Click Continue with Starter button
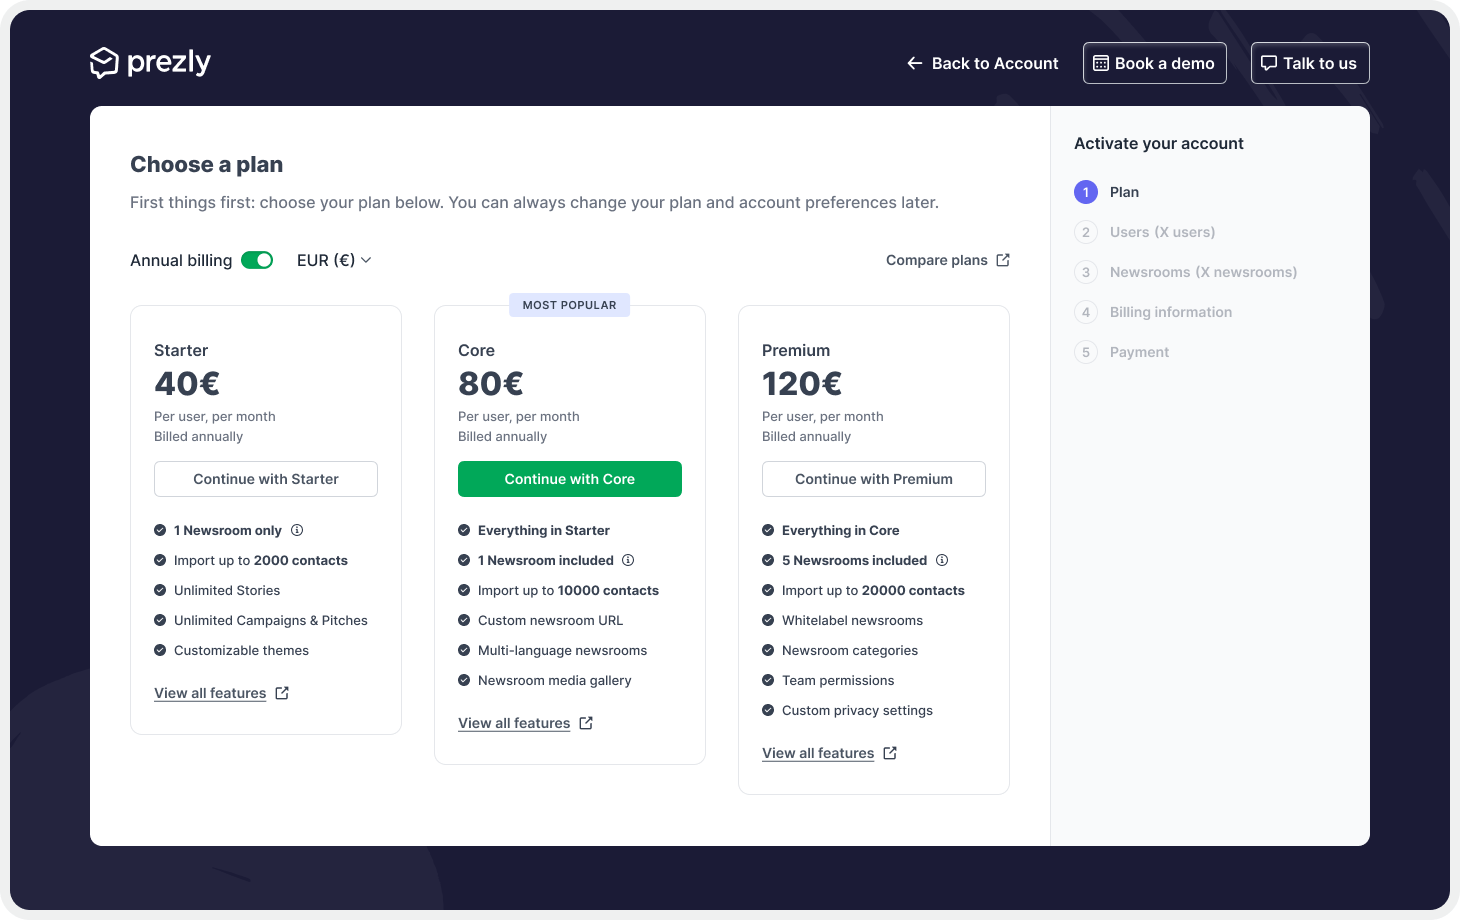Image resolution: width=1460 pixels, height=920 pixels. point(266,479)
